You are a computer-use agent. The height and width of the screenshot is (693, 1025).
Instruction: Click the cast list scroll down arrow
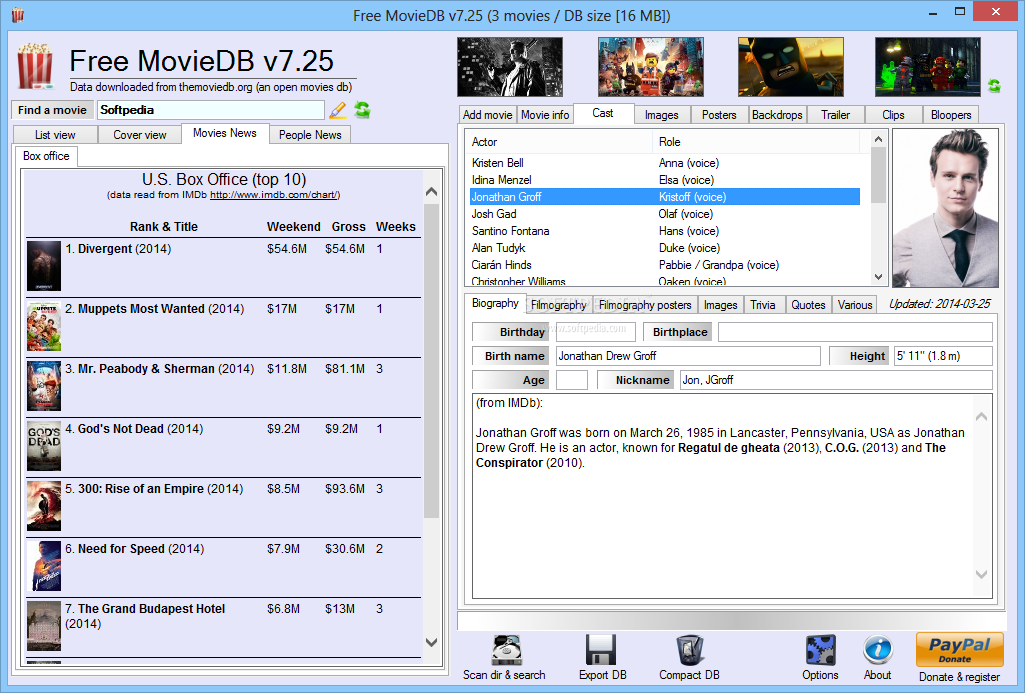pyautogui.click(x=879, y=277)
